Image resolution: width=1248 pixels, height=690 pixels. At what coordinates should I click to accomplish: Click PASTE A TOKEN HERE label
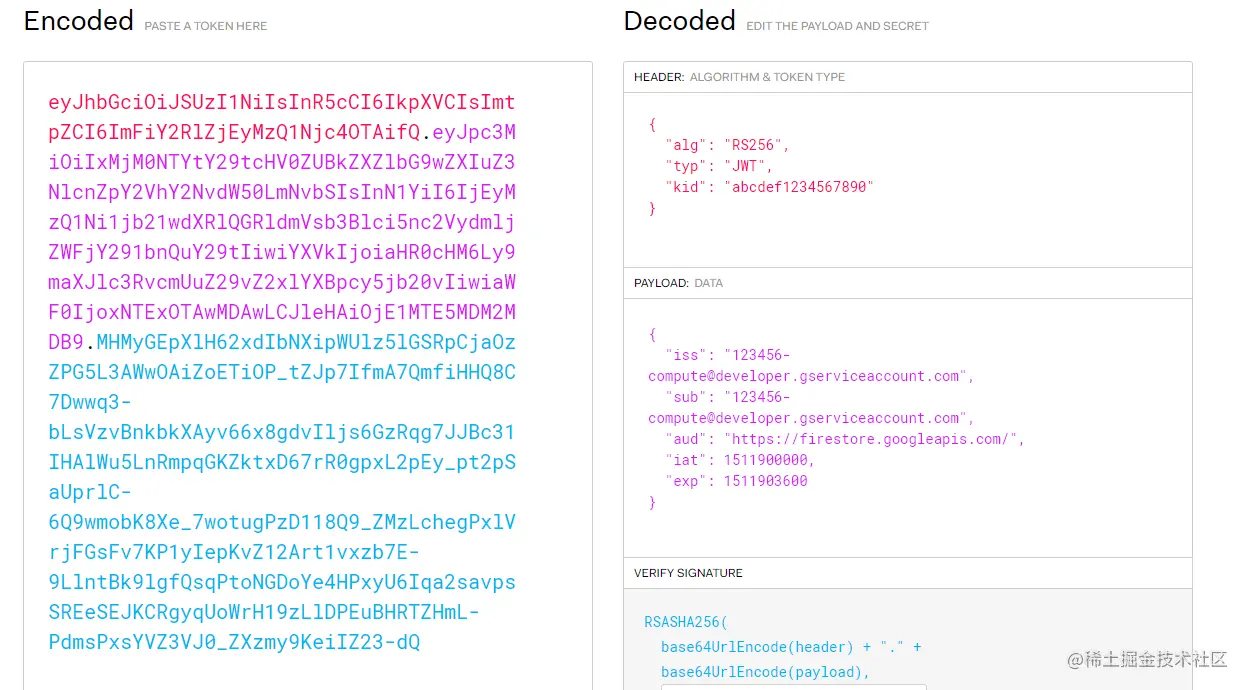[x=205, y=26]
